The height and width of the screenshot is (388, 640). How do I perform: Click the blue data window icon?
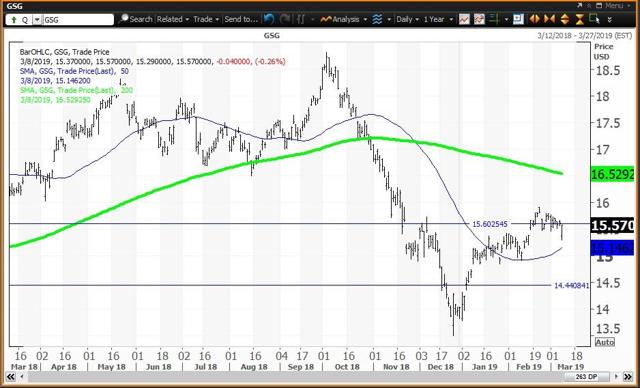518,19
